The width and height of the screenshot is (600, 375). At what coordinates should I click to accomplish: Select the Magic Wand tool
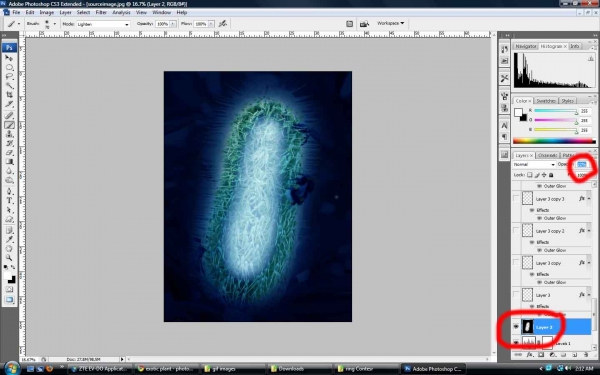[x=9, y=86]
